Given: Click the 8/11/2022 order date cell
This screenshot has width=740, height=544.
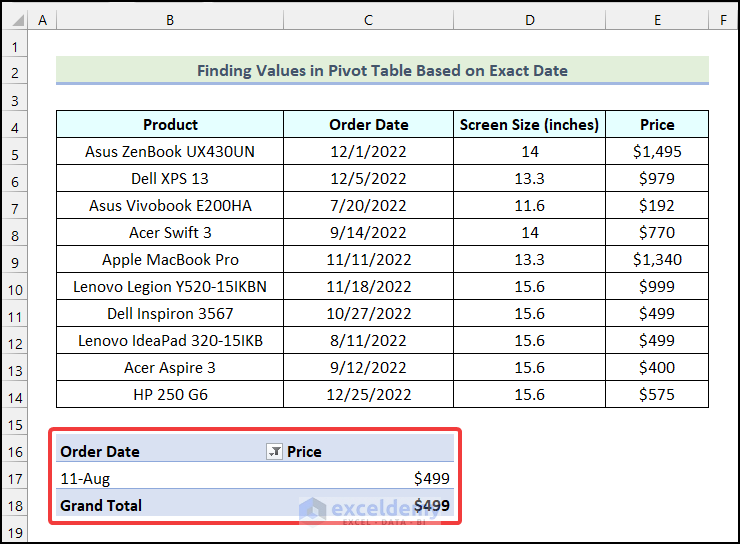Looking at the screenshot, I should click(x=368, y=341).
